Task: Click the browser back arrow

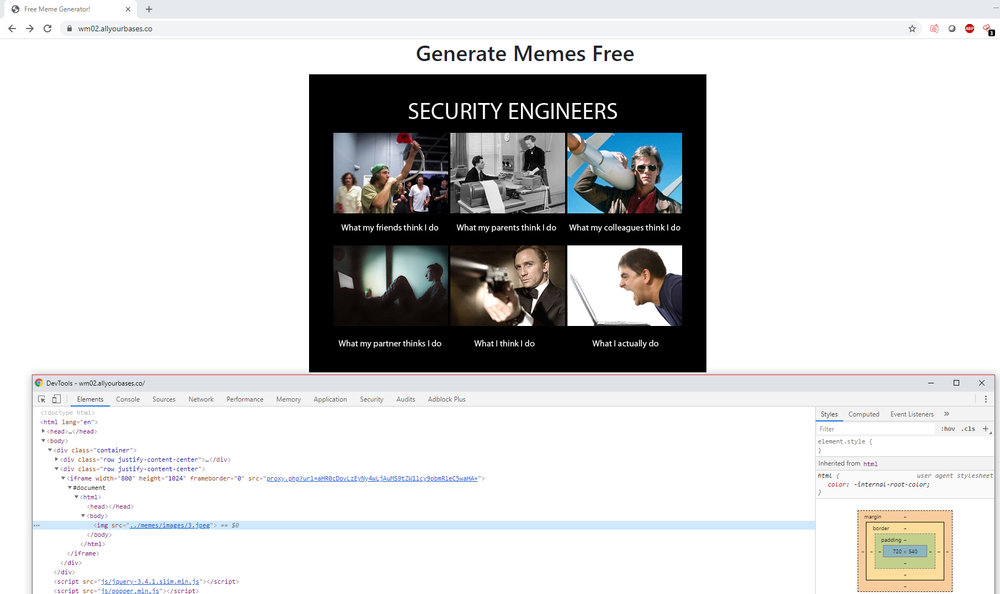Action: [11, 28]
